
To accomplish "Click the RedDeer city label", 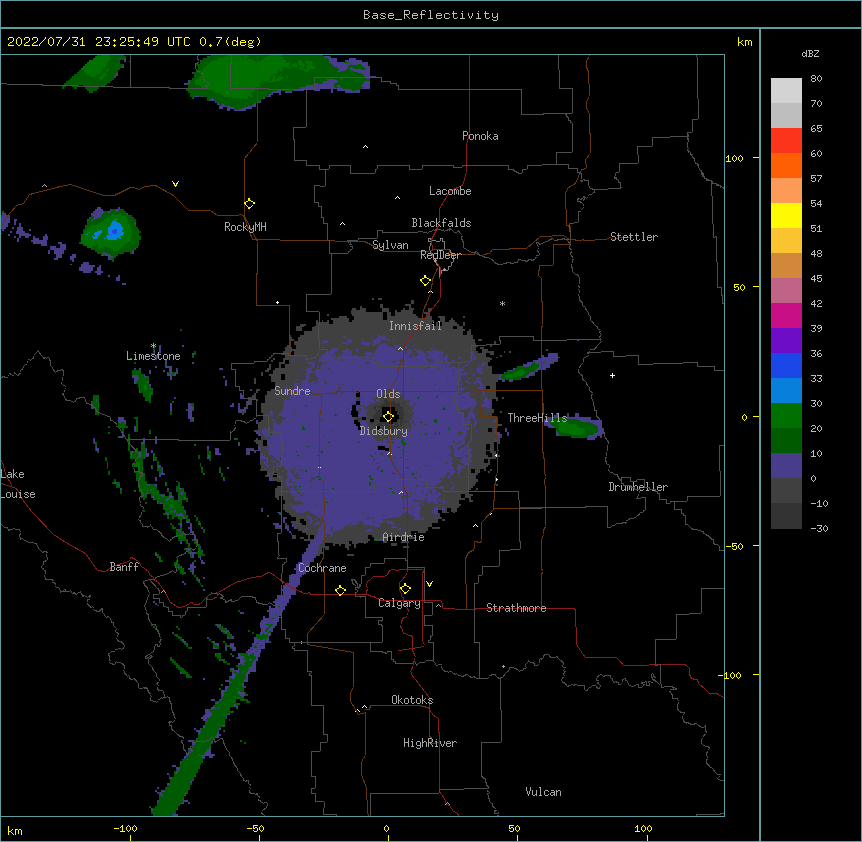I will (x=440, y=255).
